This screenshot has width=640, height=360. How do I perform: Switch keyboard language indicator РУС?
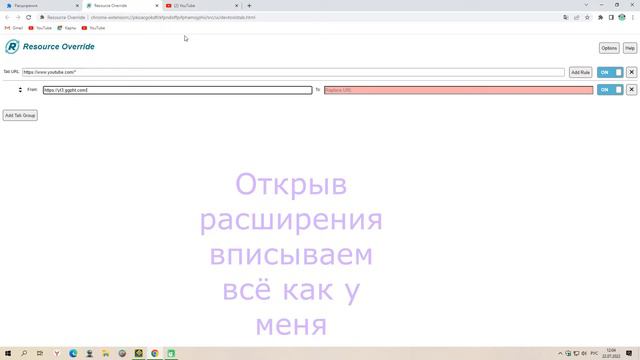594,353
